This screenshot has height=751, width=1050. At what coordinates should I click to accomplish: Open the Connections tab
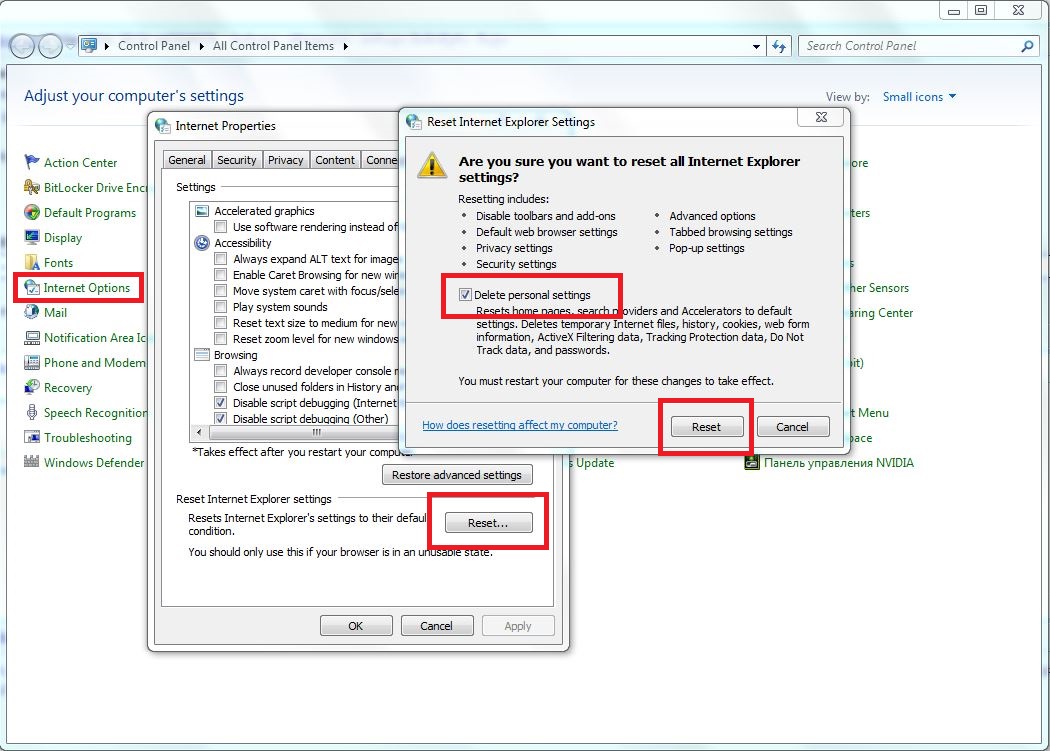point(381,160)
